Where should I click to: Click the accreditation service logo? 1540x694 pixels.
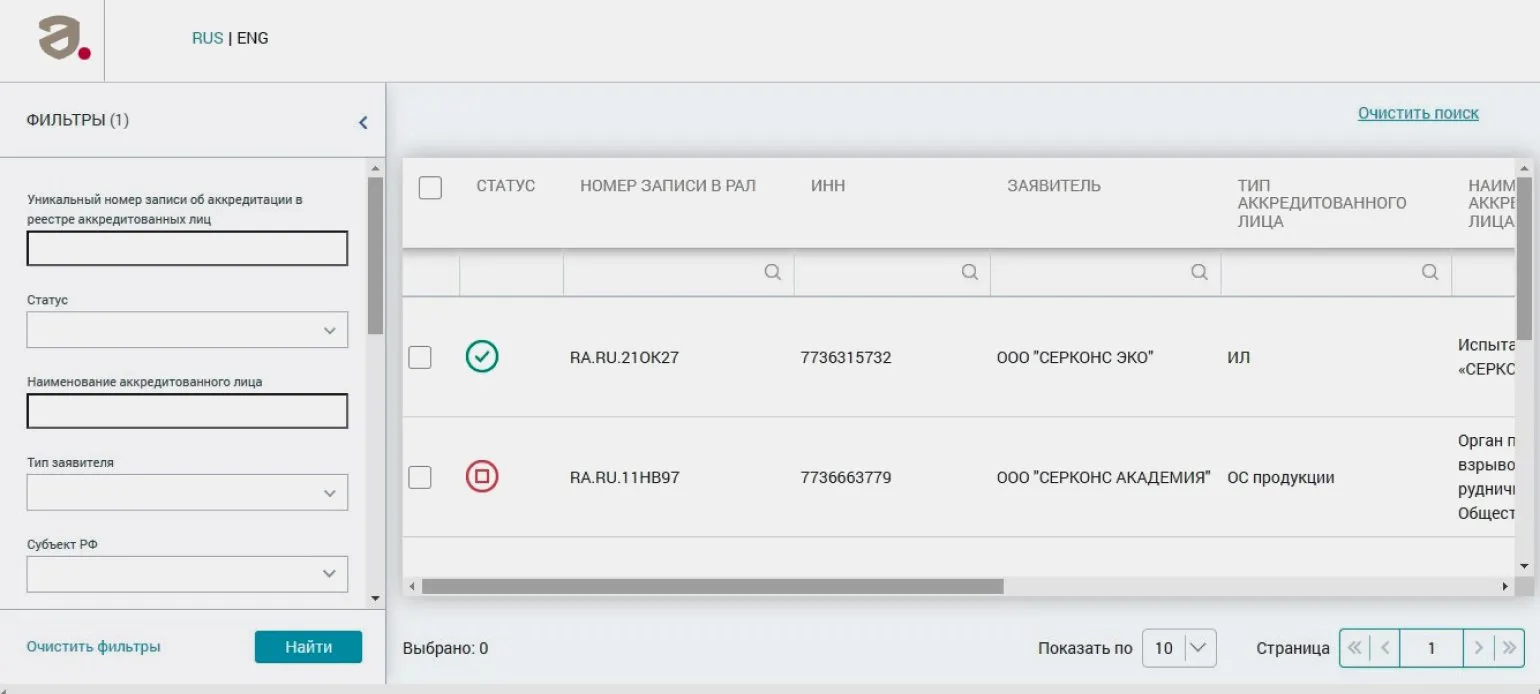coord(64,39)
